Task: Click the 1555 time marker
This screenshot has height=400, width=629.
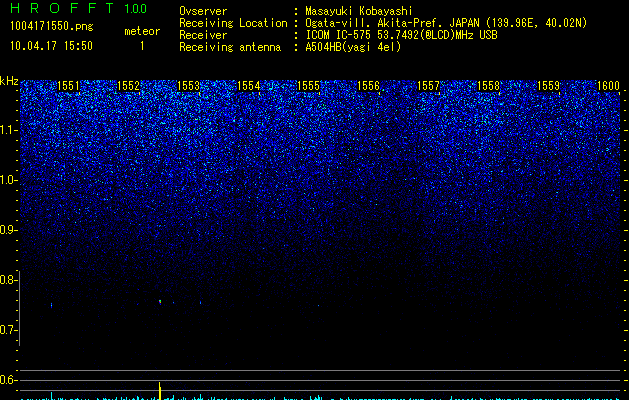Action: click(x=308, y=86)
